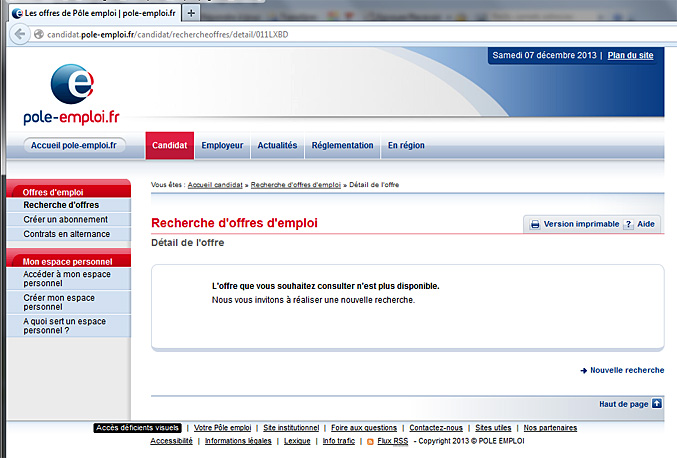Click the message L'offre que vous souhaitez consulter n'est plus disponible

pos(326,286)
